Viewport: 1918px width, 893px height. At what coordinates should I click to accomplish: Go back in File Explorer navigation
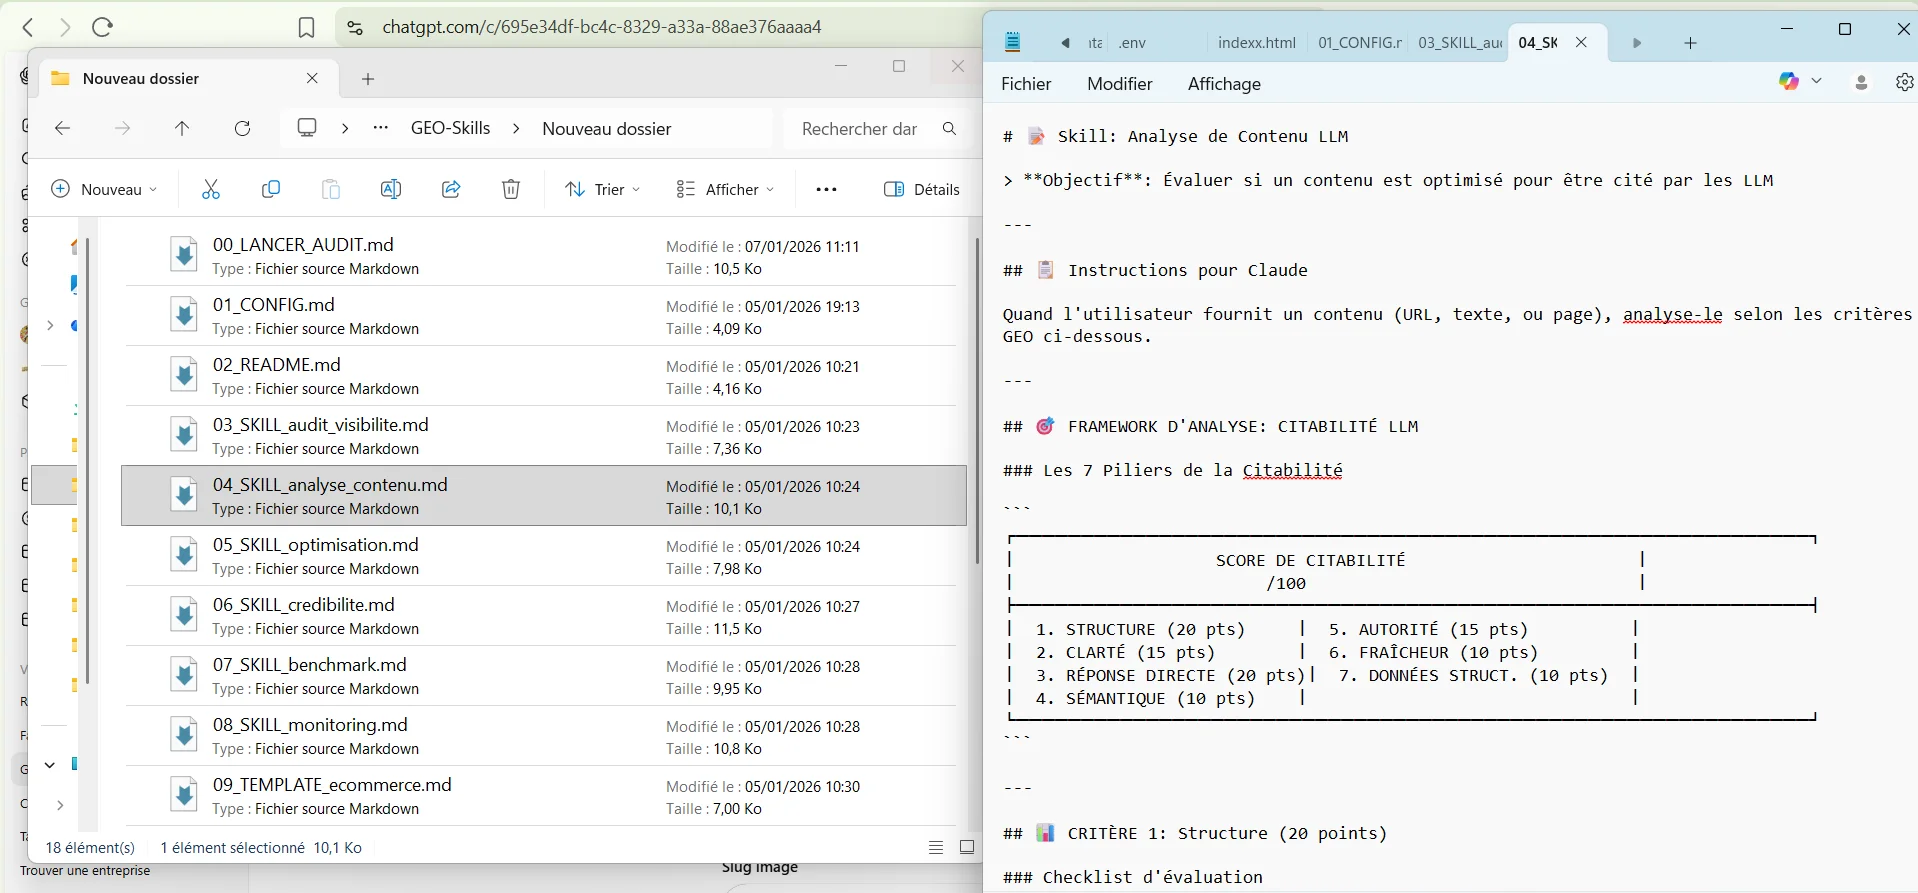[x=62, y=128]
